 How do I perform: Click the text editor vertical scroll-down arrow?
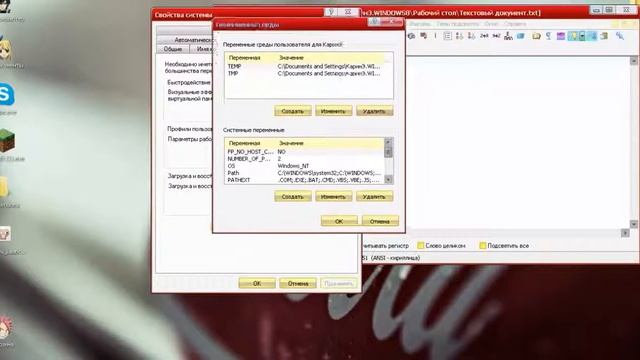[633, 224]
